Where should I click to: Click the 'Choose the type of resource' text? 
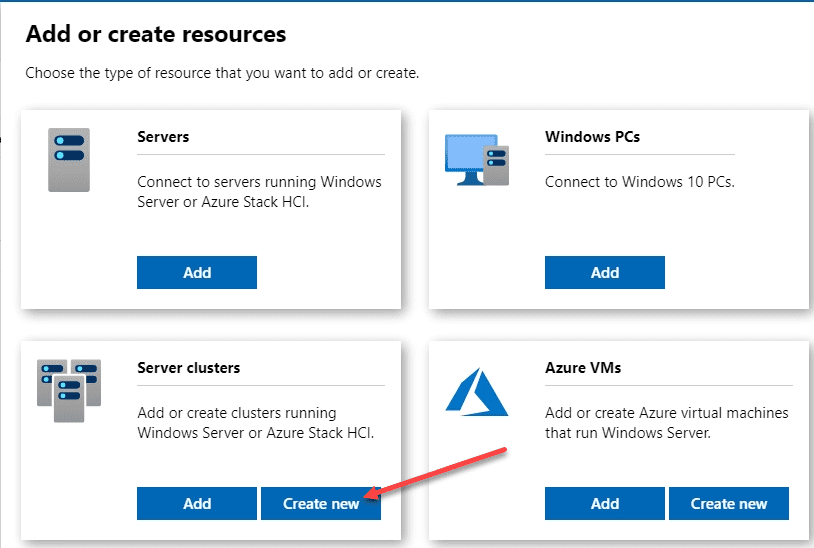click(x=222, y=73)
